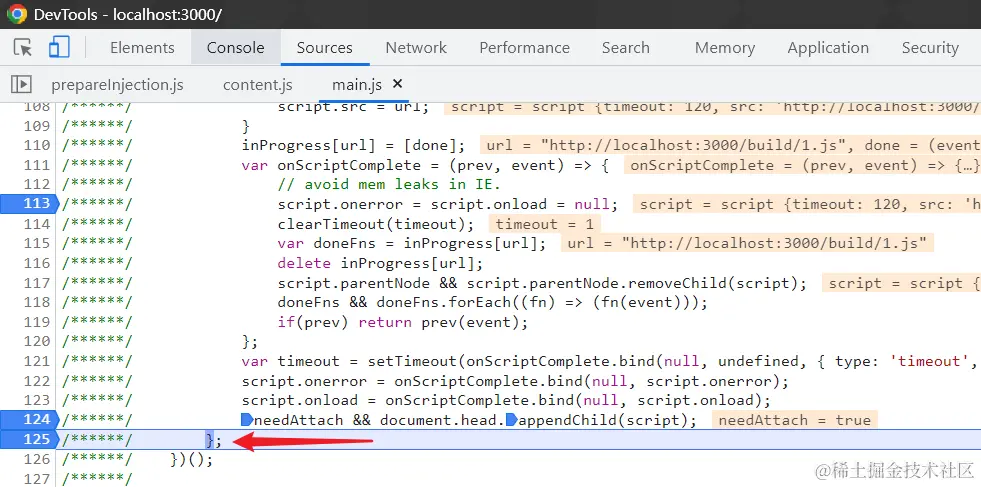Click 'script.onload = onScriptComplete.bind' line 123
This screenshot has height=487, width=981.
pyautogui.click(x=506, y=401)
